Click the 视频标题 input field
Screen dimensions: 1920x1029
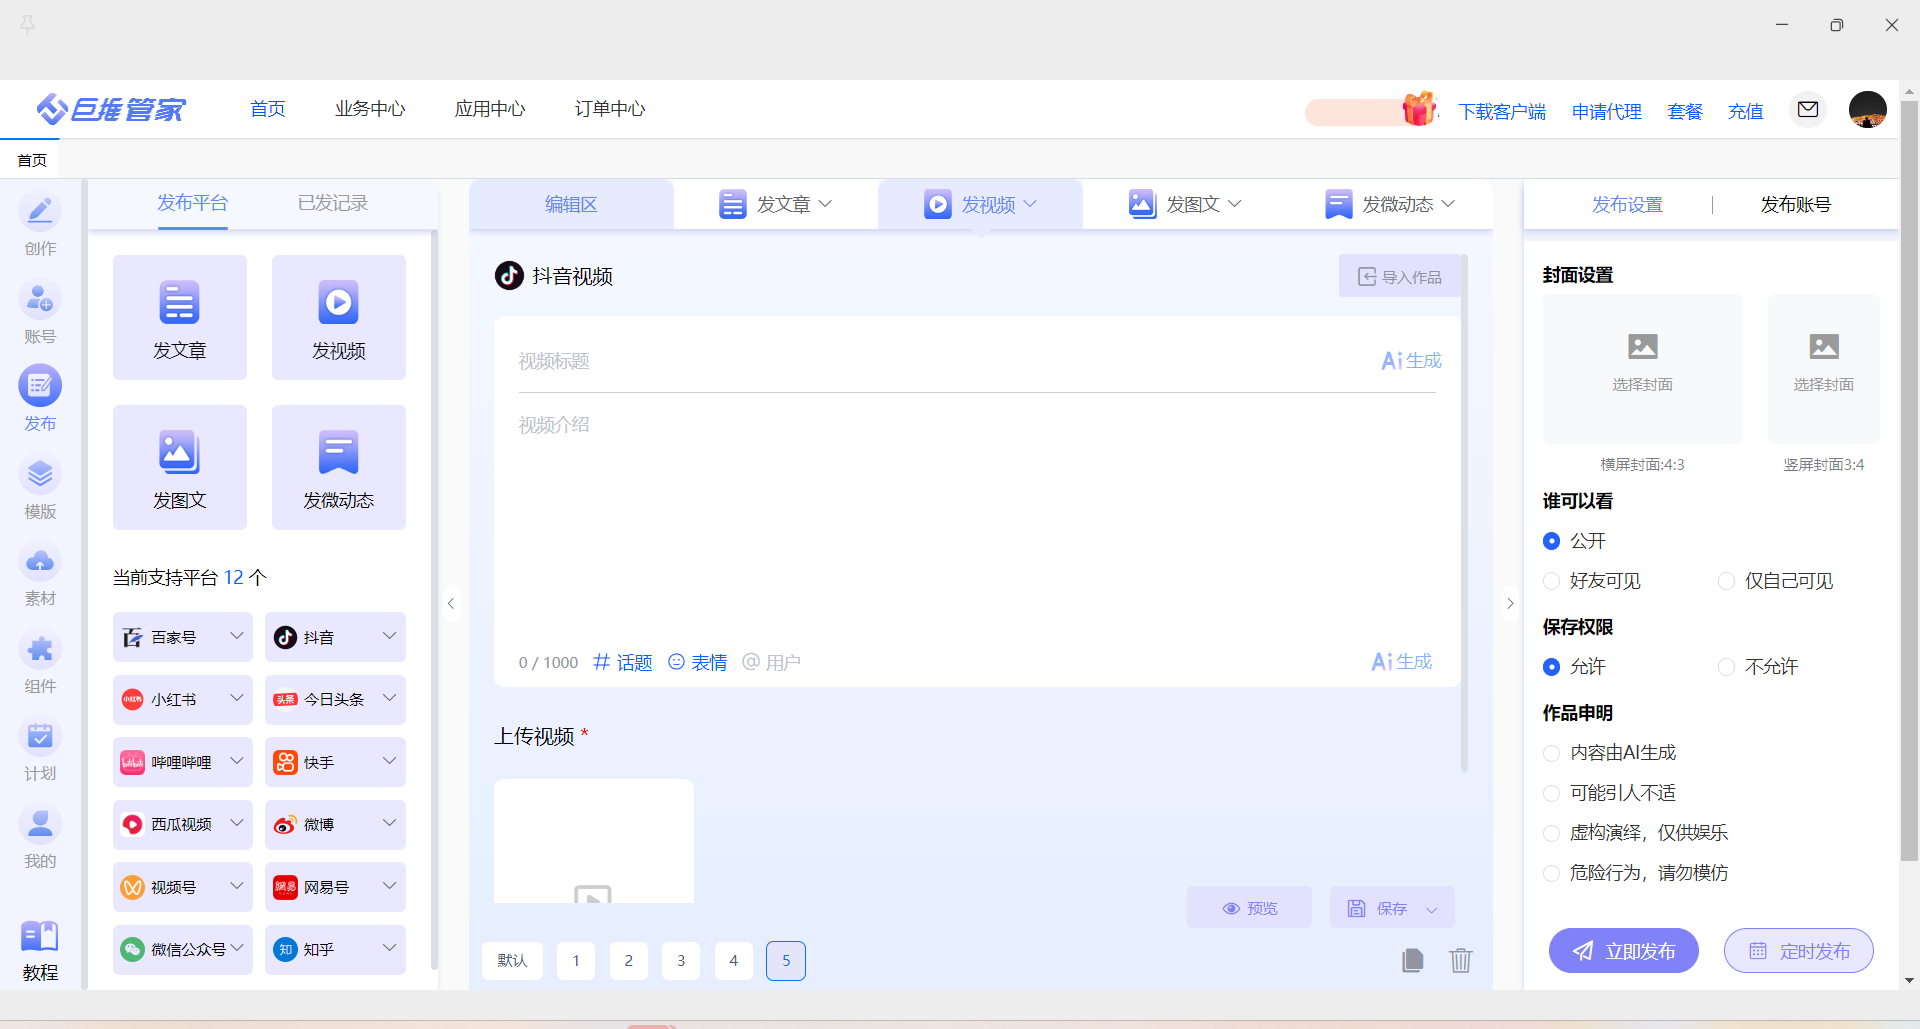pyautogui.click(x=940, y=361)
